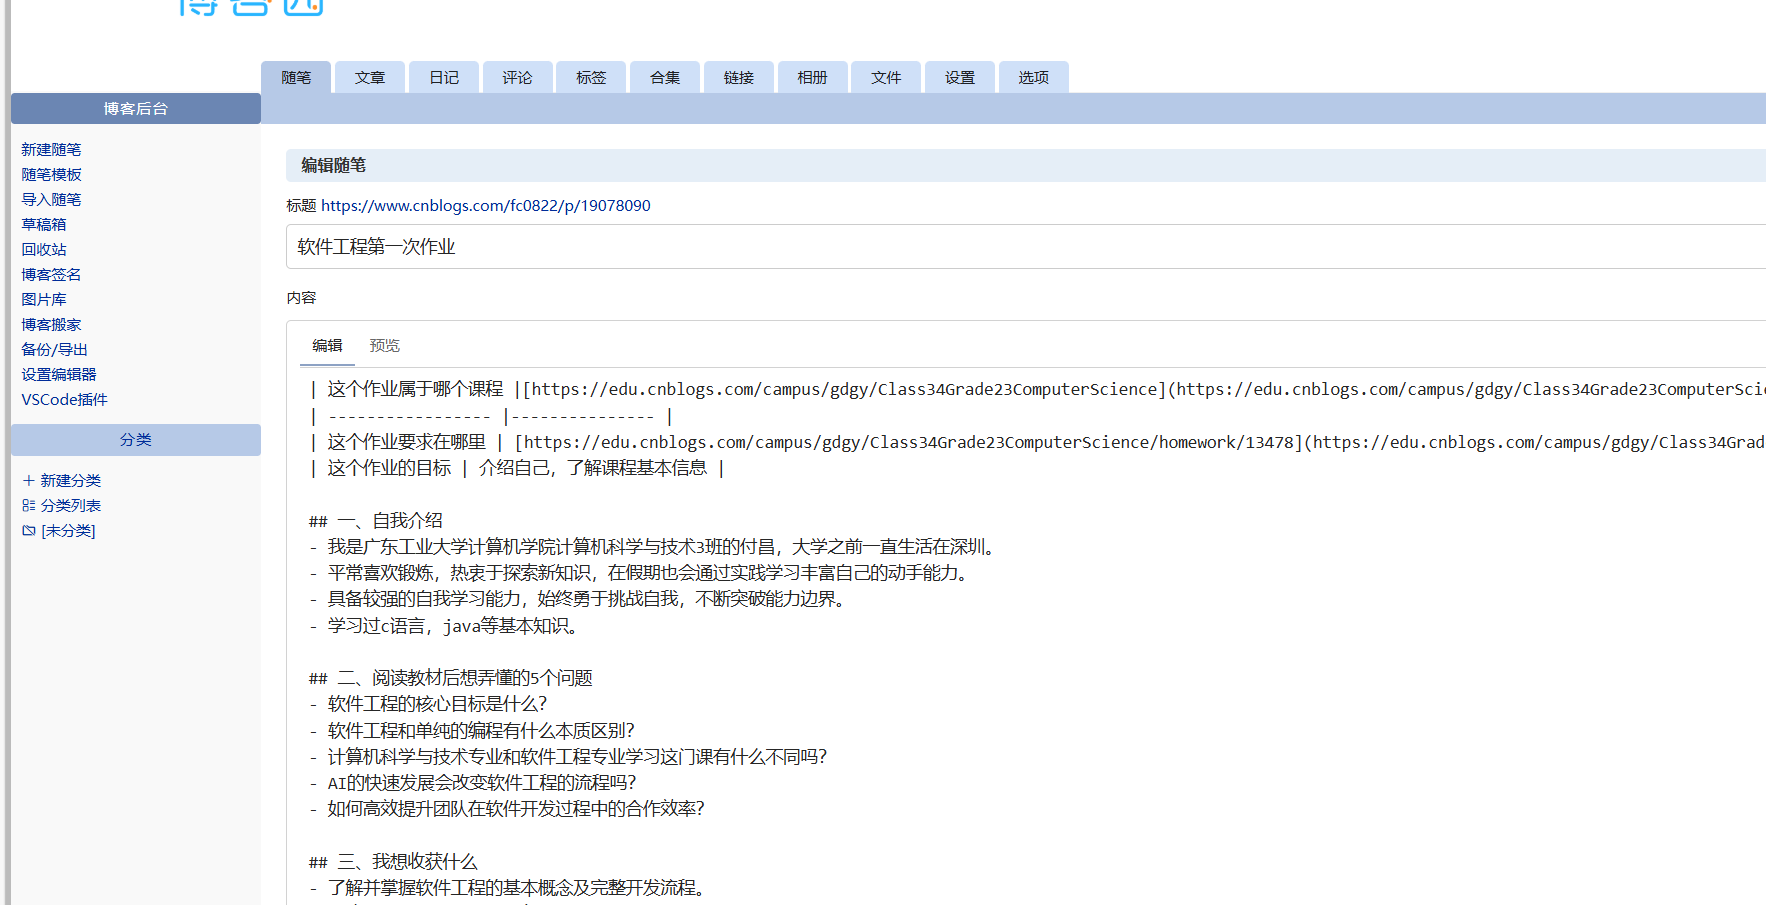This screenshot has height=905, width=1766.
Task: Open the 日记 tab
Action: point(444,77)
